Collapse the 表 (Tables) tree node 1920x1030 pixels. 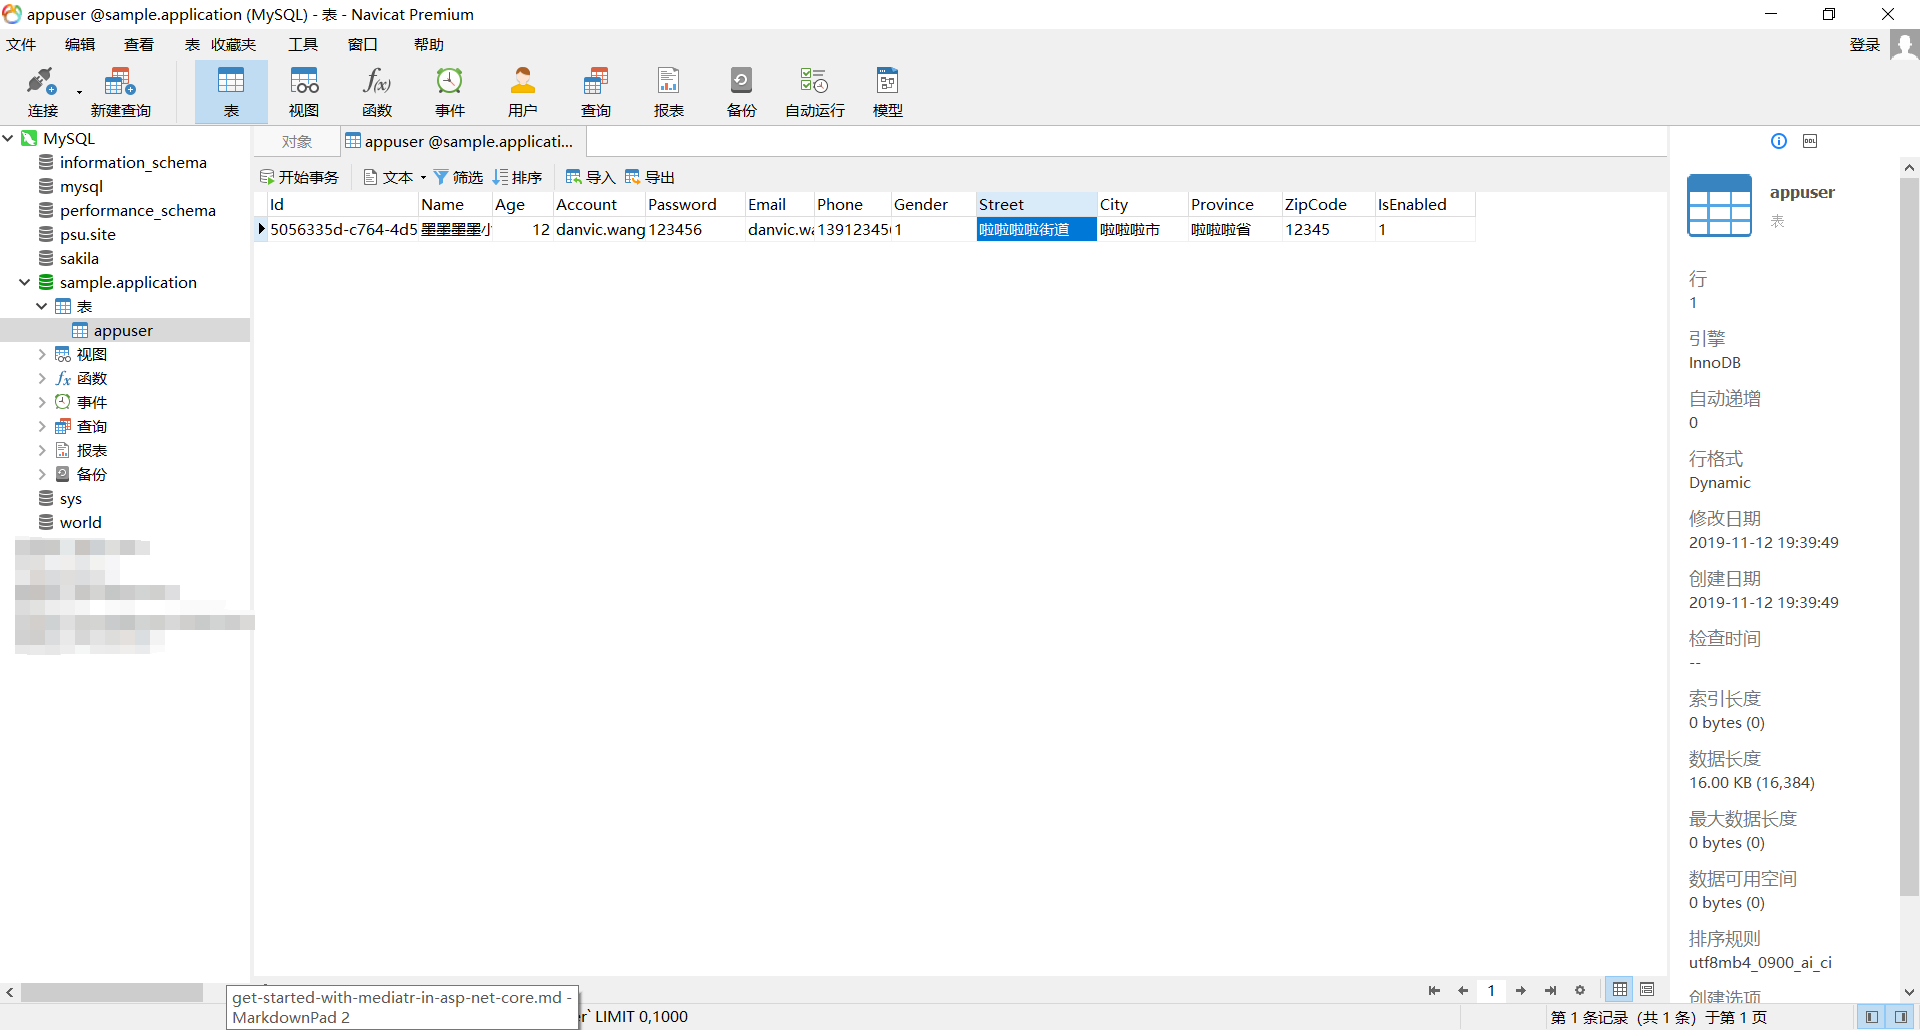42,306
